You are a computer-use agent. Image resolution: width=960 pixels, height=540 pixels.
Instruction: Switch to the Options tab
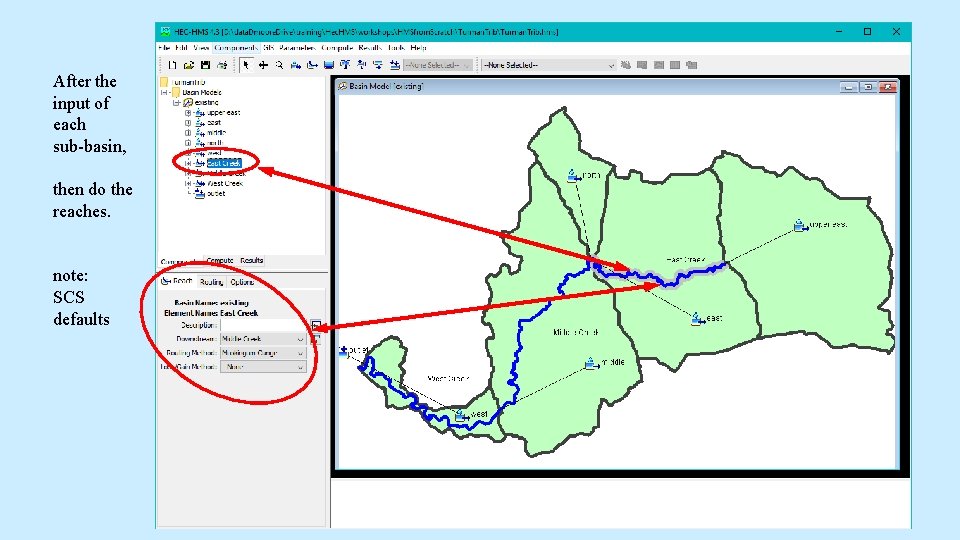tap(242, 282)
